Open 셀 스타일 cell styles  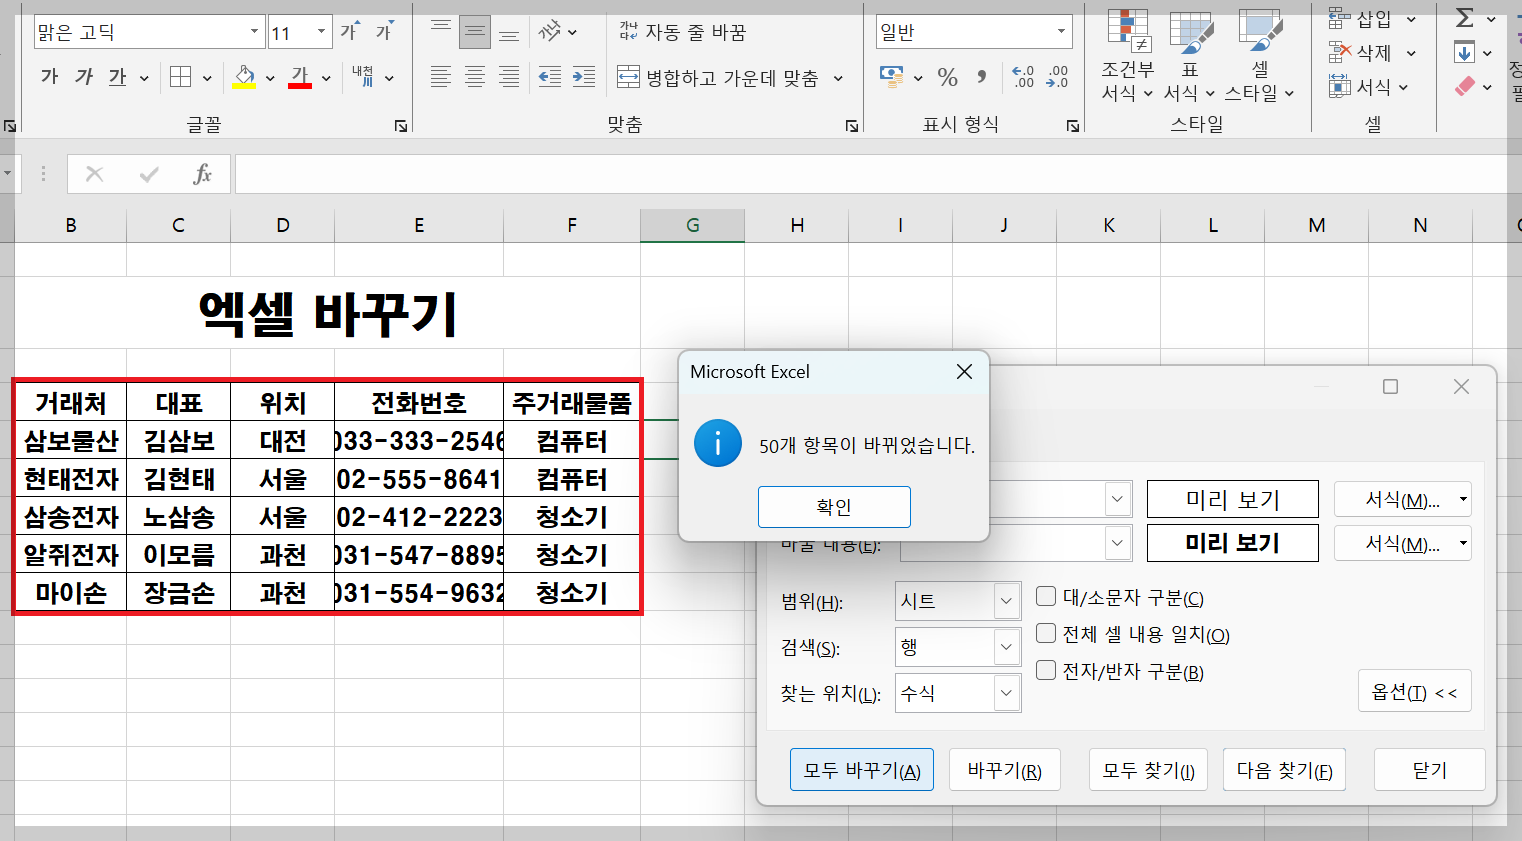click(x=1260, y=56)
